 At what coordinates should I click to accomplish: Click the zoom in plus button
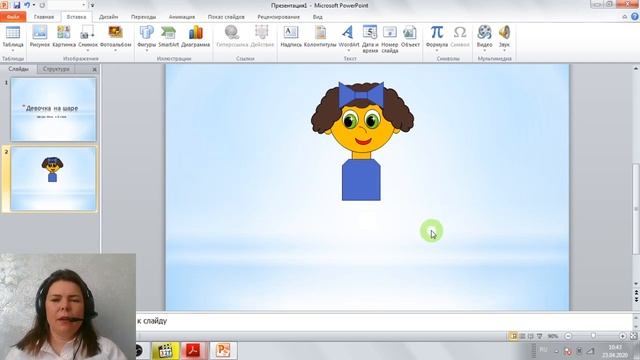[x=622, y=336]
